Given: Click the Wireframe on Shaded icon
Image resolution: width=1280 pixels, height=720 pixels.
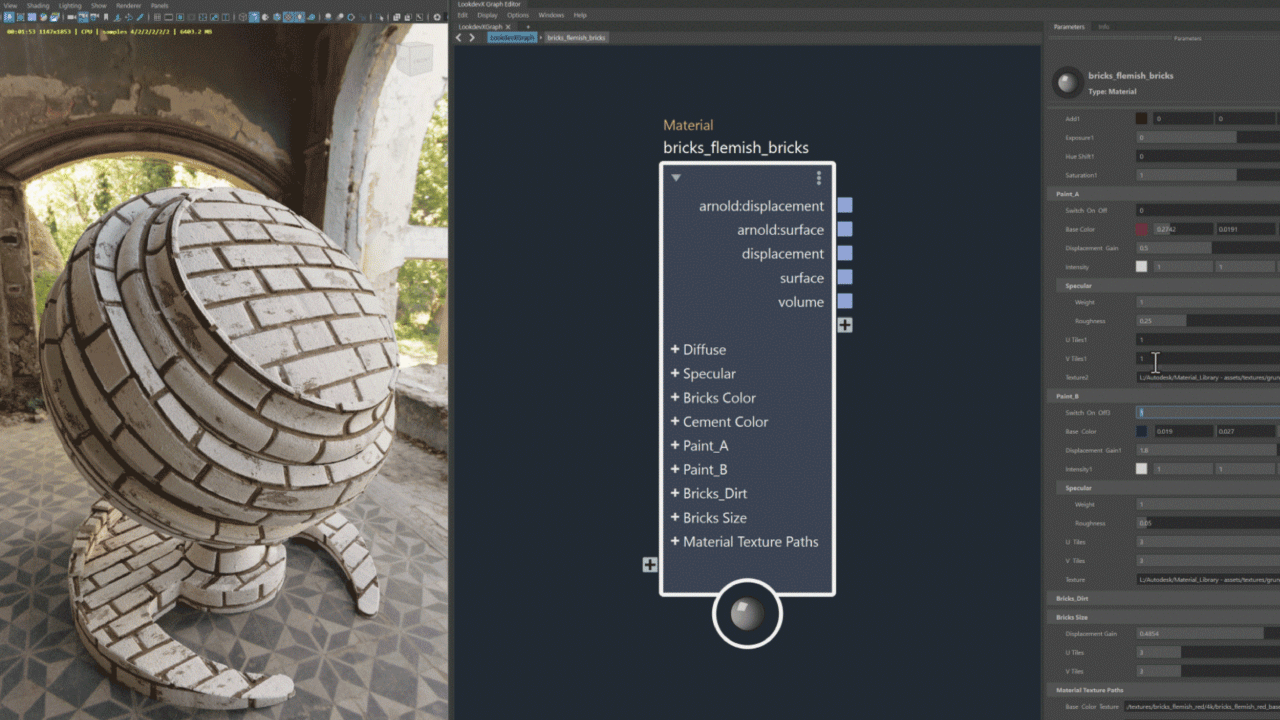Looking at the screenshot, I should pos(277,17).
